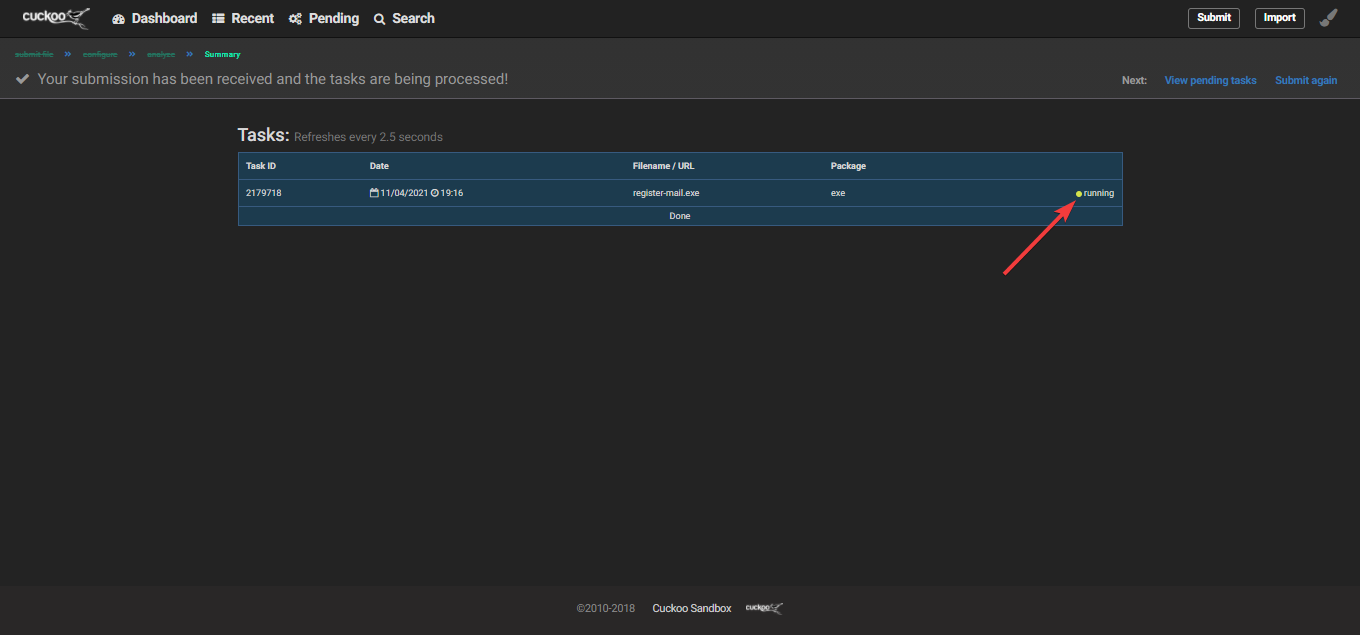Screen dimensions: 1360x635
Task: Select the analyze breadcrumb step
Action: tap(161, 54)
